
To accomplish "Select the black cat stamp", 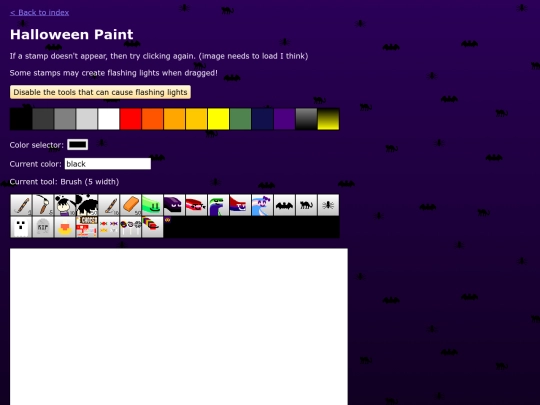I will 307,205.
